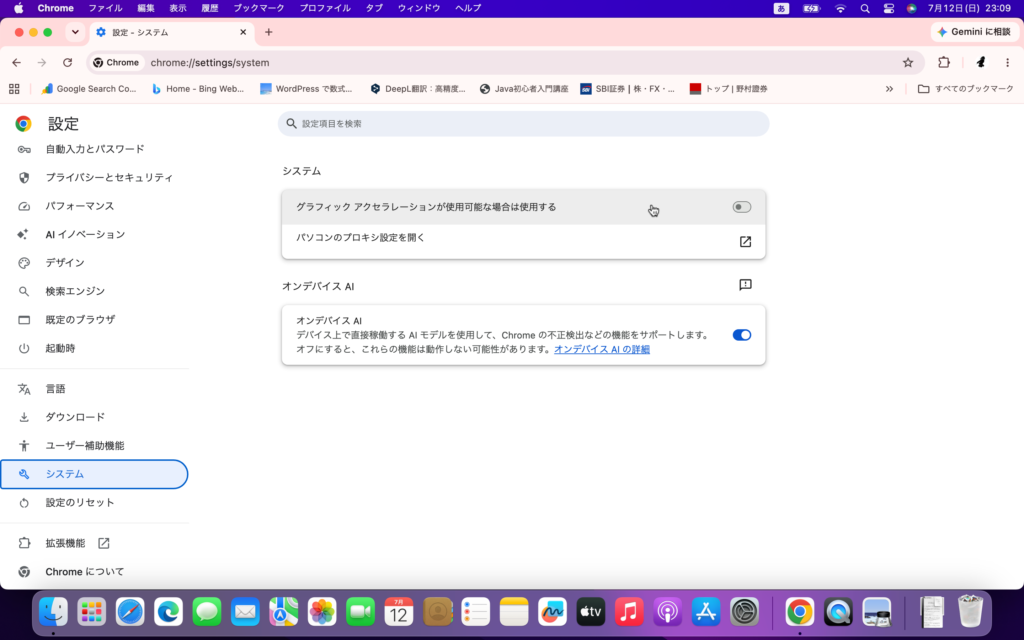Image resolution: width=1024 pixels, height=640 pixels.
Task: Open a new tab with plus button
Action: pyautogui.click(x=268, y=32)
